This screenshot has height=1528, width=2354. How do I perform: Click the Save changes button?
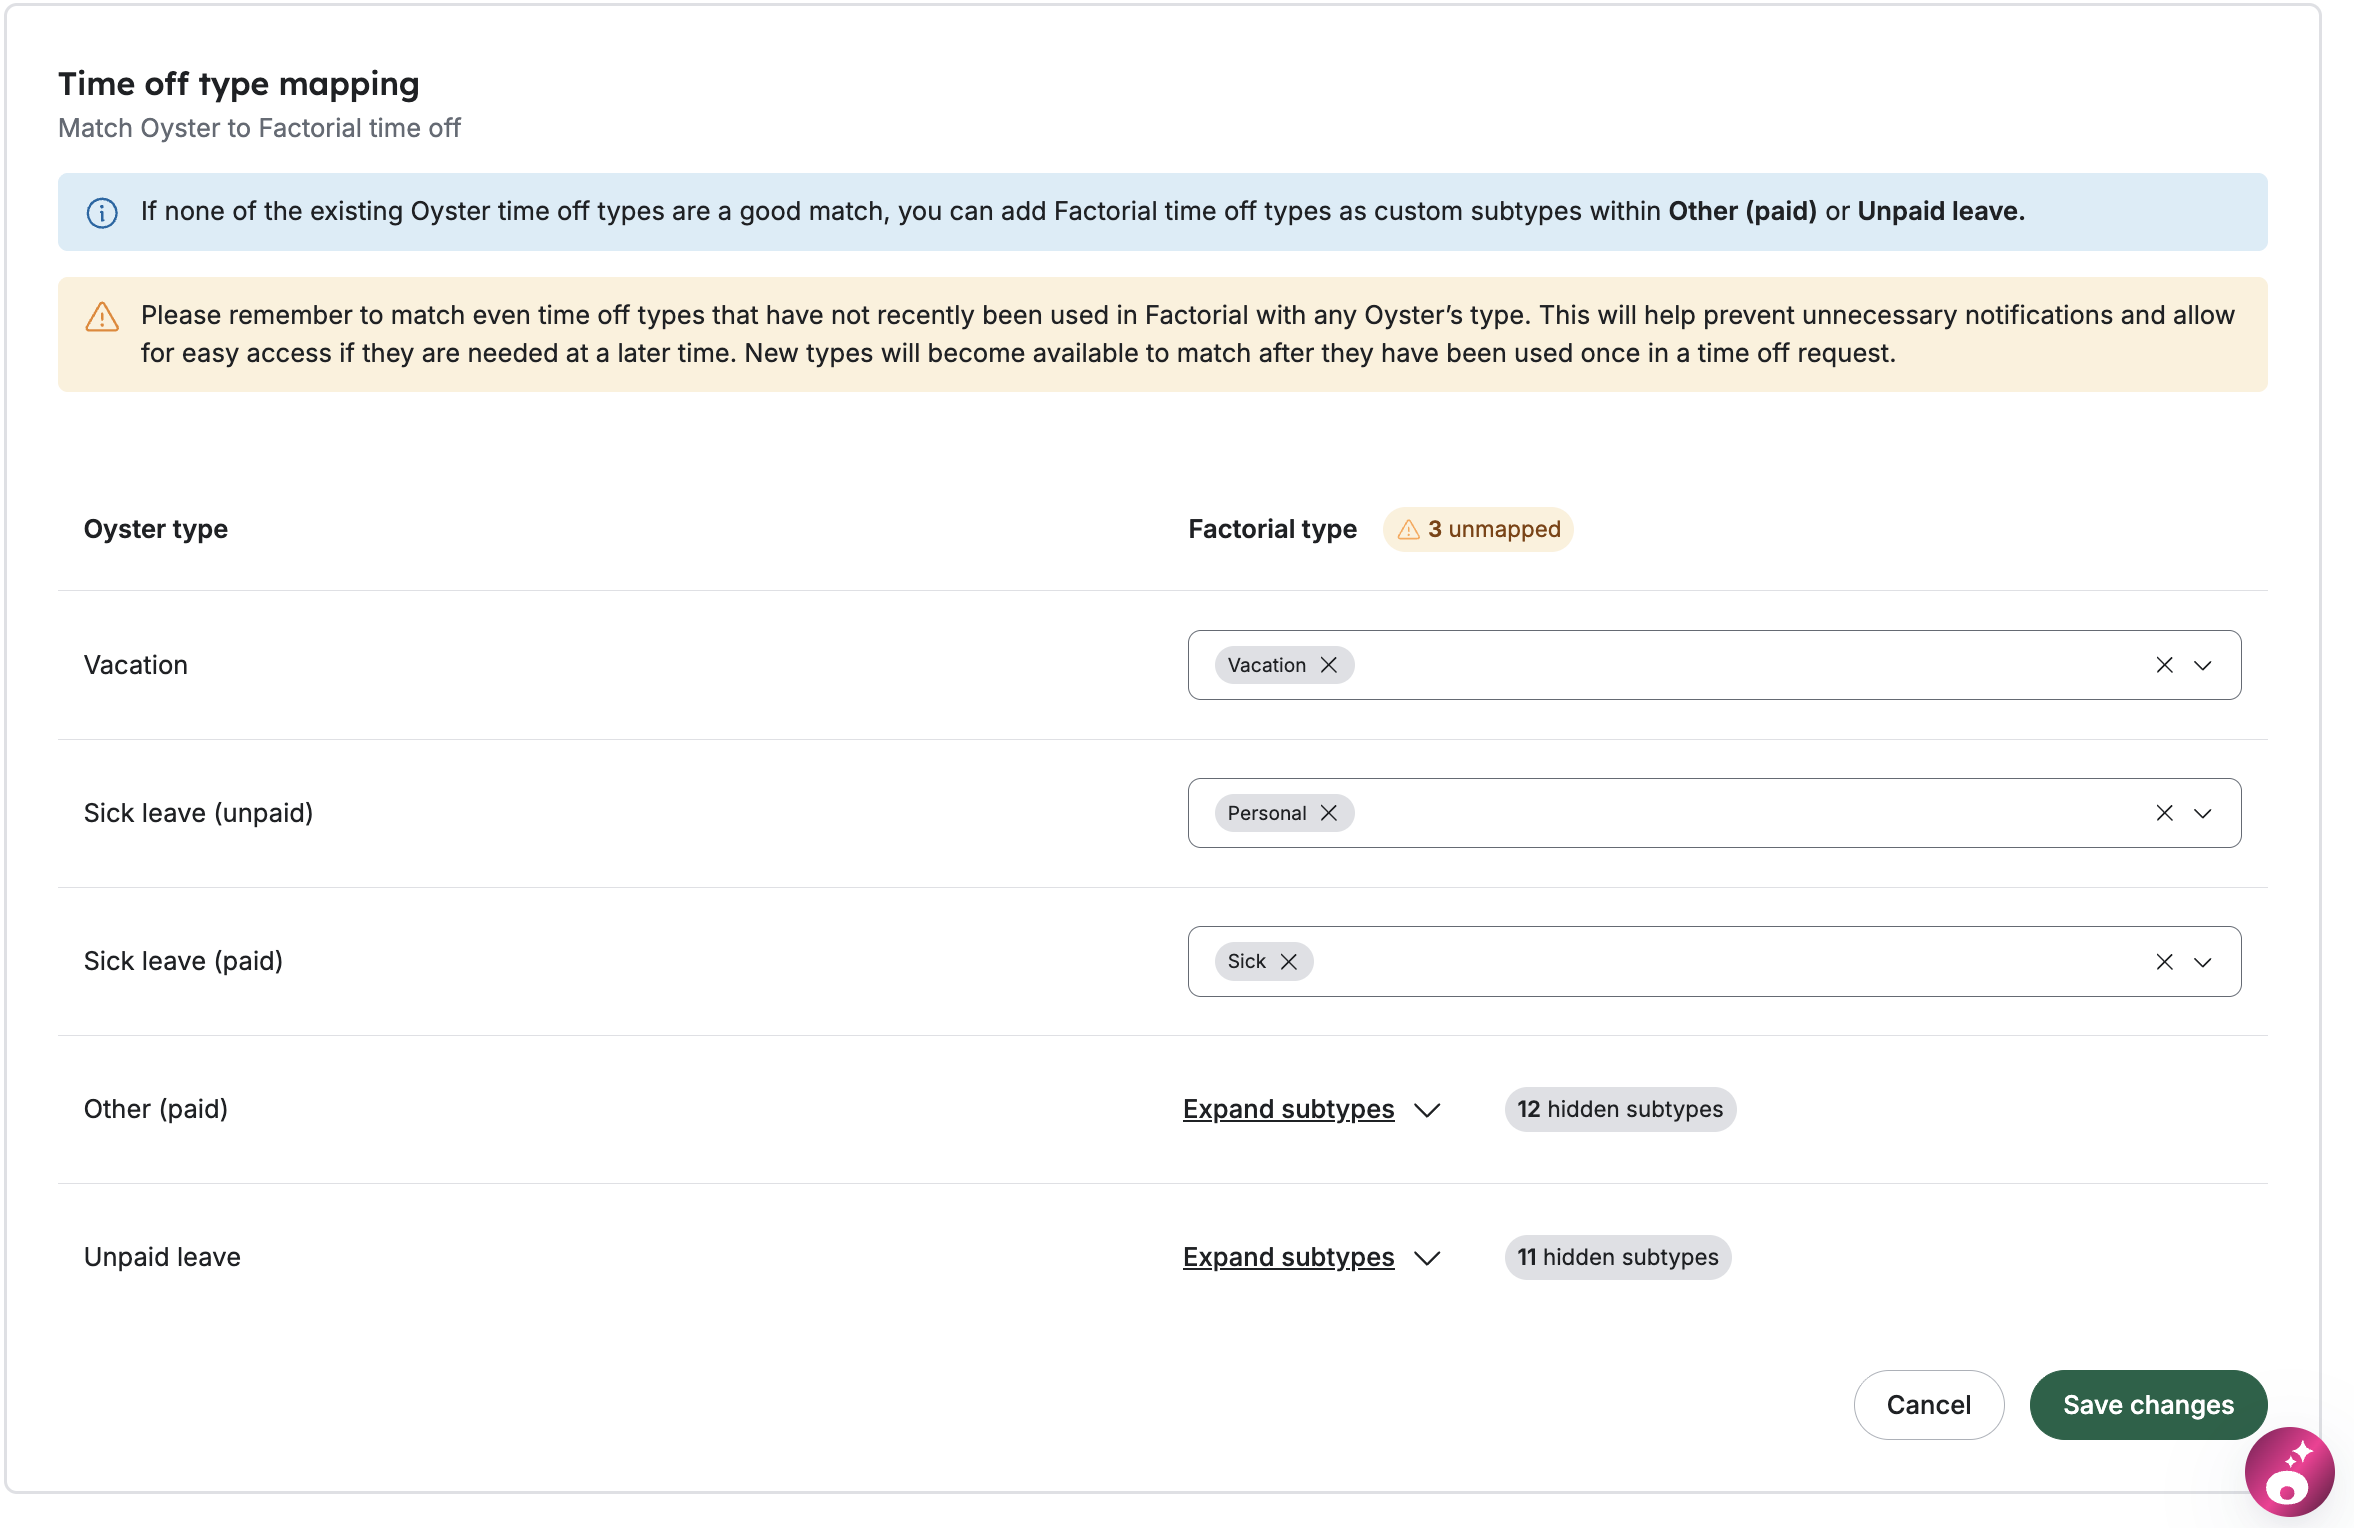[x=2148, y=1405]
